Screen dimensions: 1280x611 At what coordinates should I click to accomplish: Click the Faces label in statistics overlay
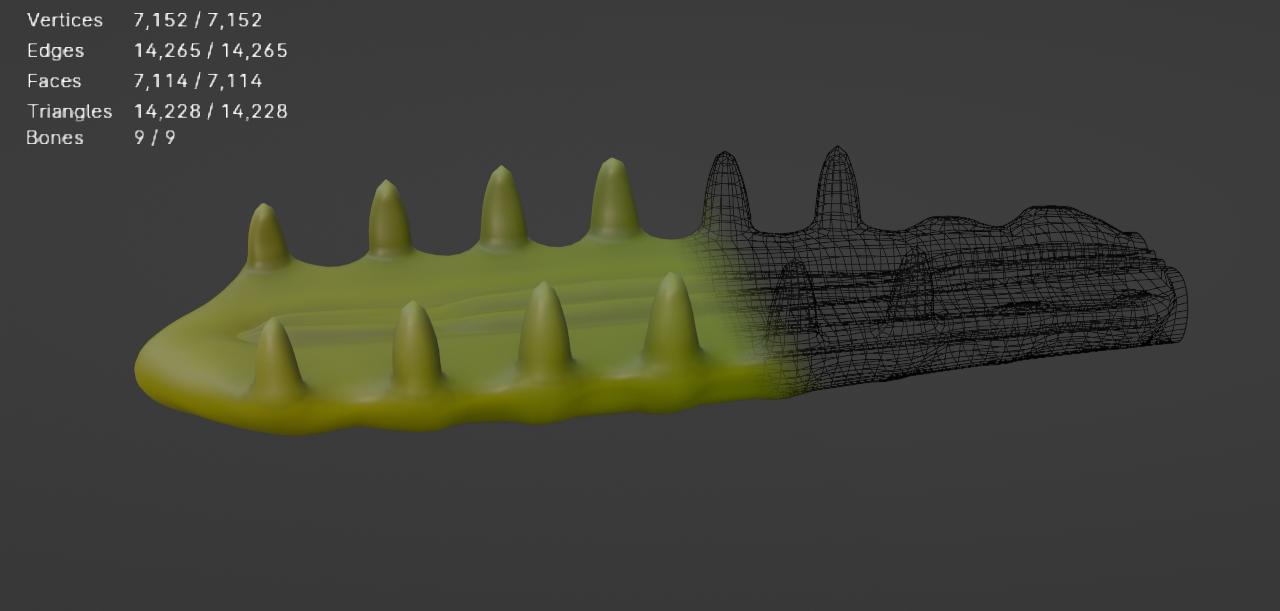[x=54, y=81]
